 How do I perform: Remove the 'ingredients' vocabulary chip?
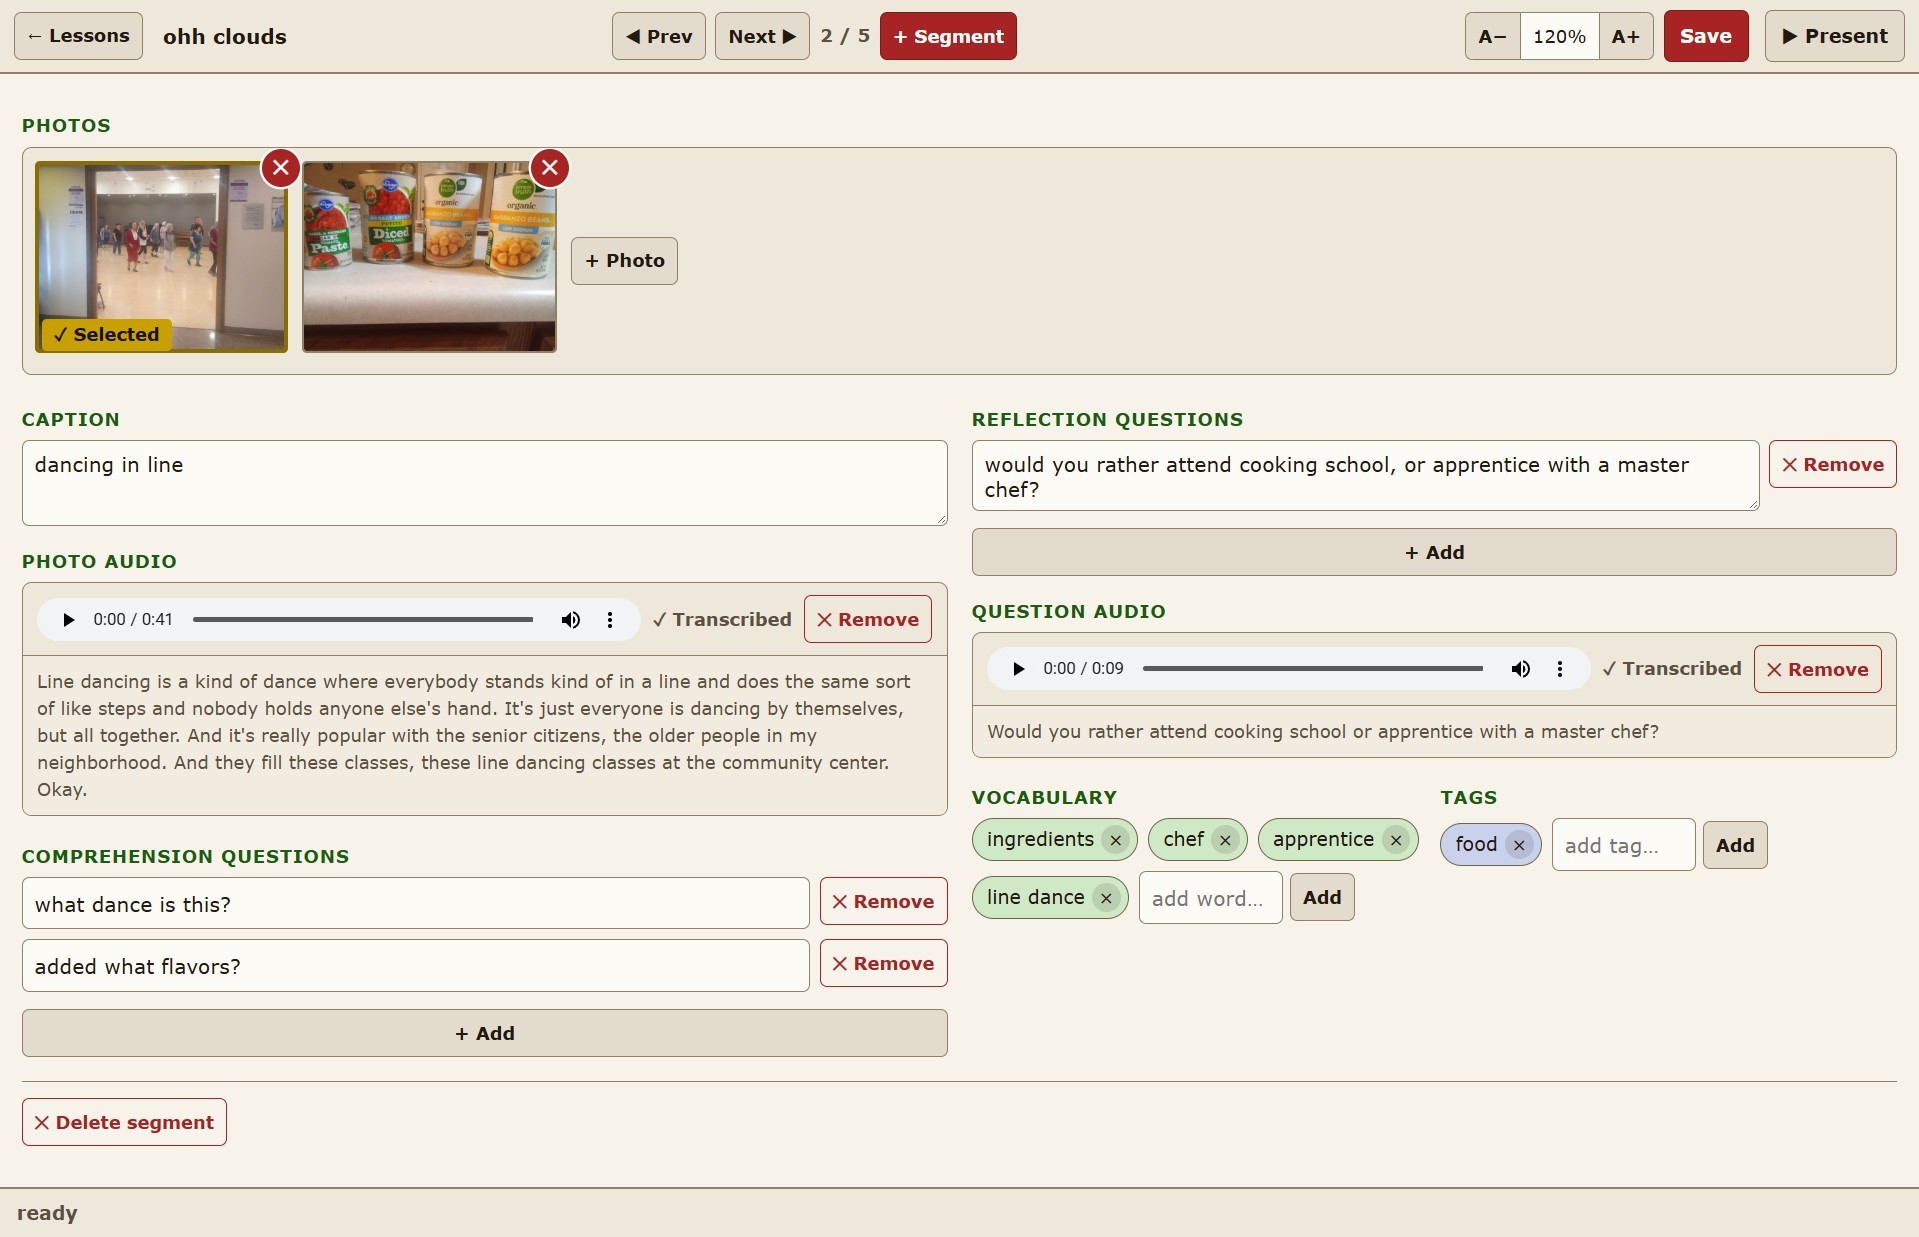1116,841
